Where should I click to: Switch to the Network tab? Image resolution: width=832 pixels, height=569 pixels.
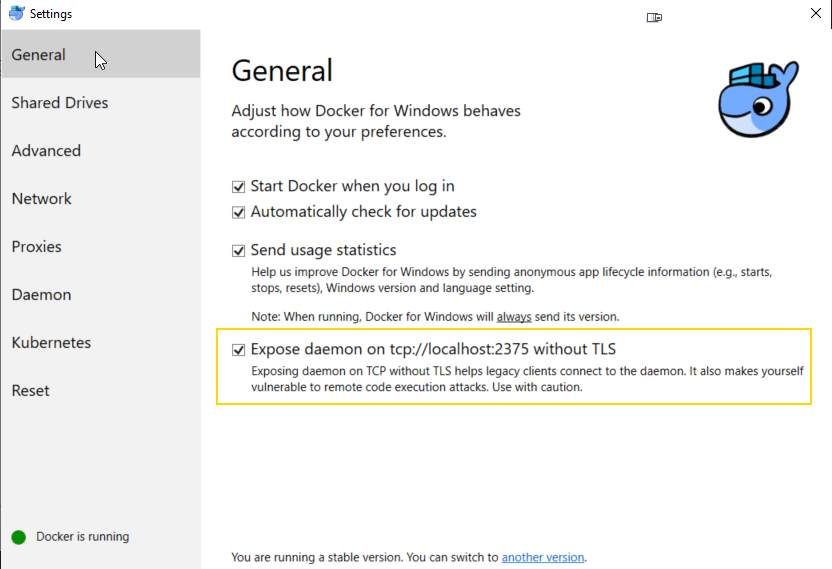(x=42, y=199)
